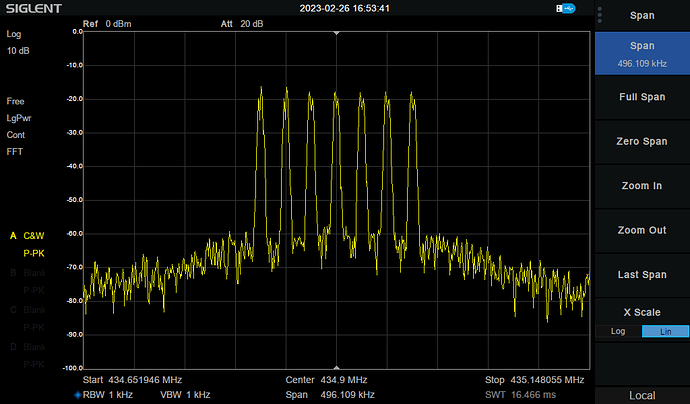The width and height of the screenshot is (690, 404).
Task: Click the Free trigger mode label
Action: pos(15,101)
